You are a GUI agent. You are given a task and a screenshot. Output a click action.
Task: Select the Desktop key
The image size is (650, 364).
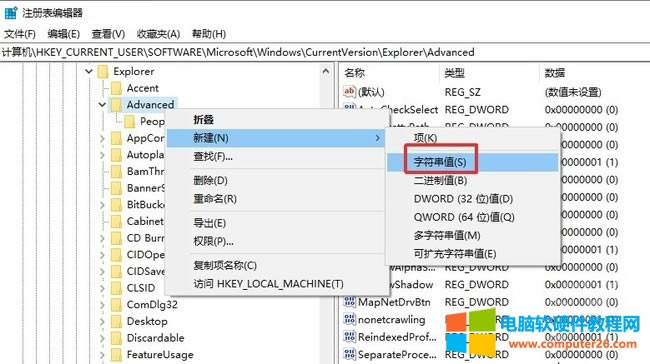point(147,321)
